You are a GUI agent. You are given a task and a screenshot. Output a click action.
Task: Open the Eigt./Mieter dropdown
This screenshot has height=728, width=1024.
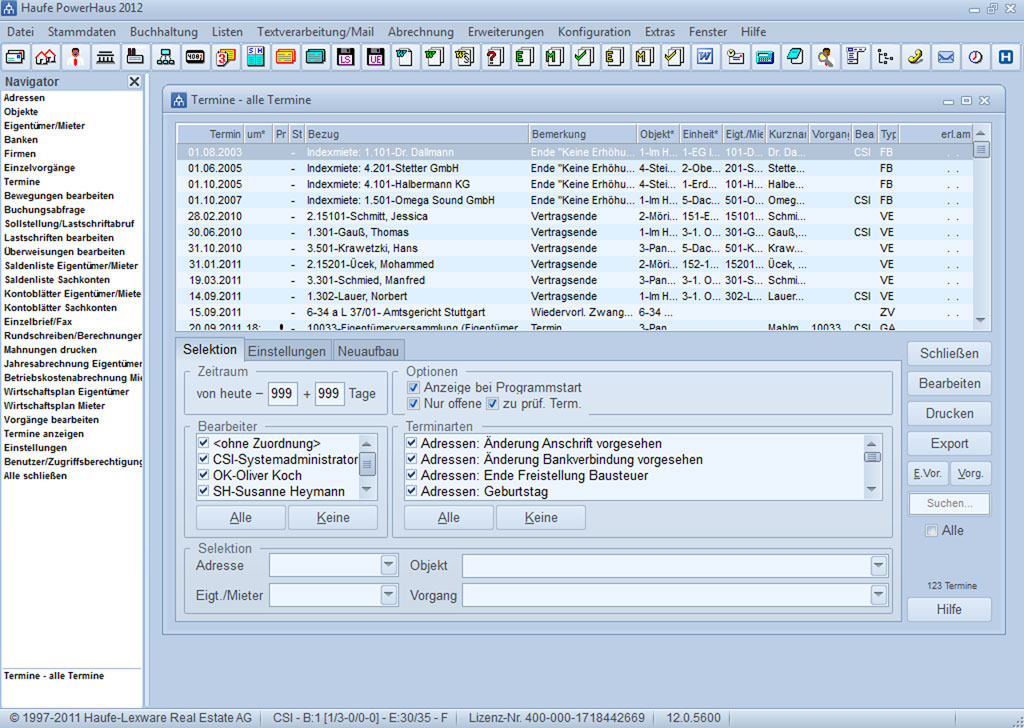pyautogui.click(x=389, y=595)
